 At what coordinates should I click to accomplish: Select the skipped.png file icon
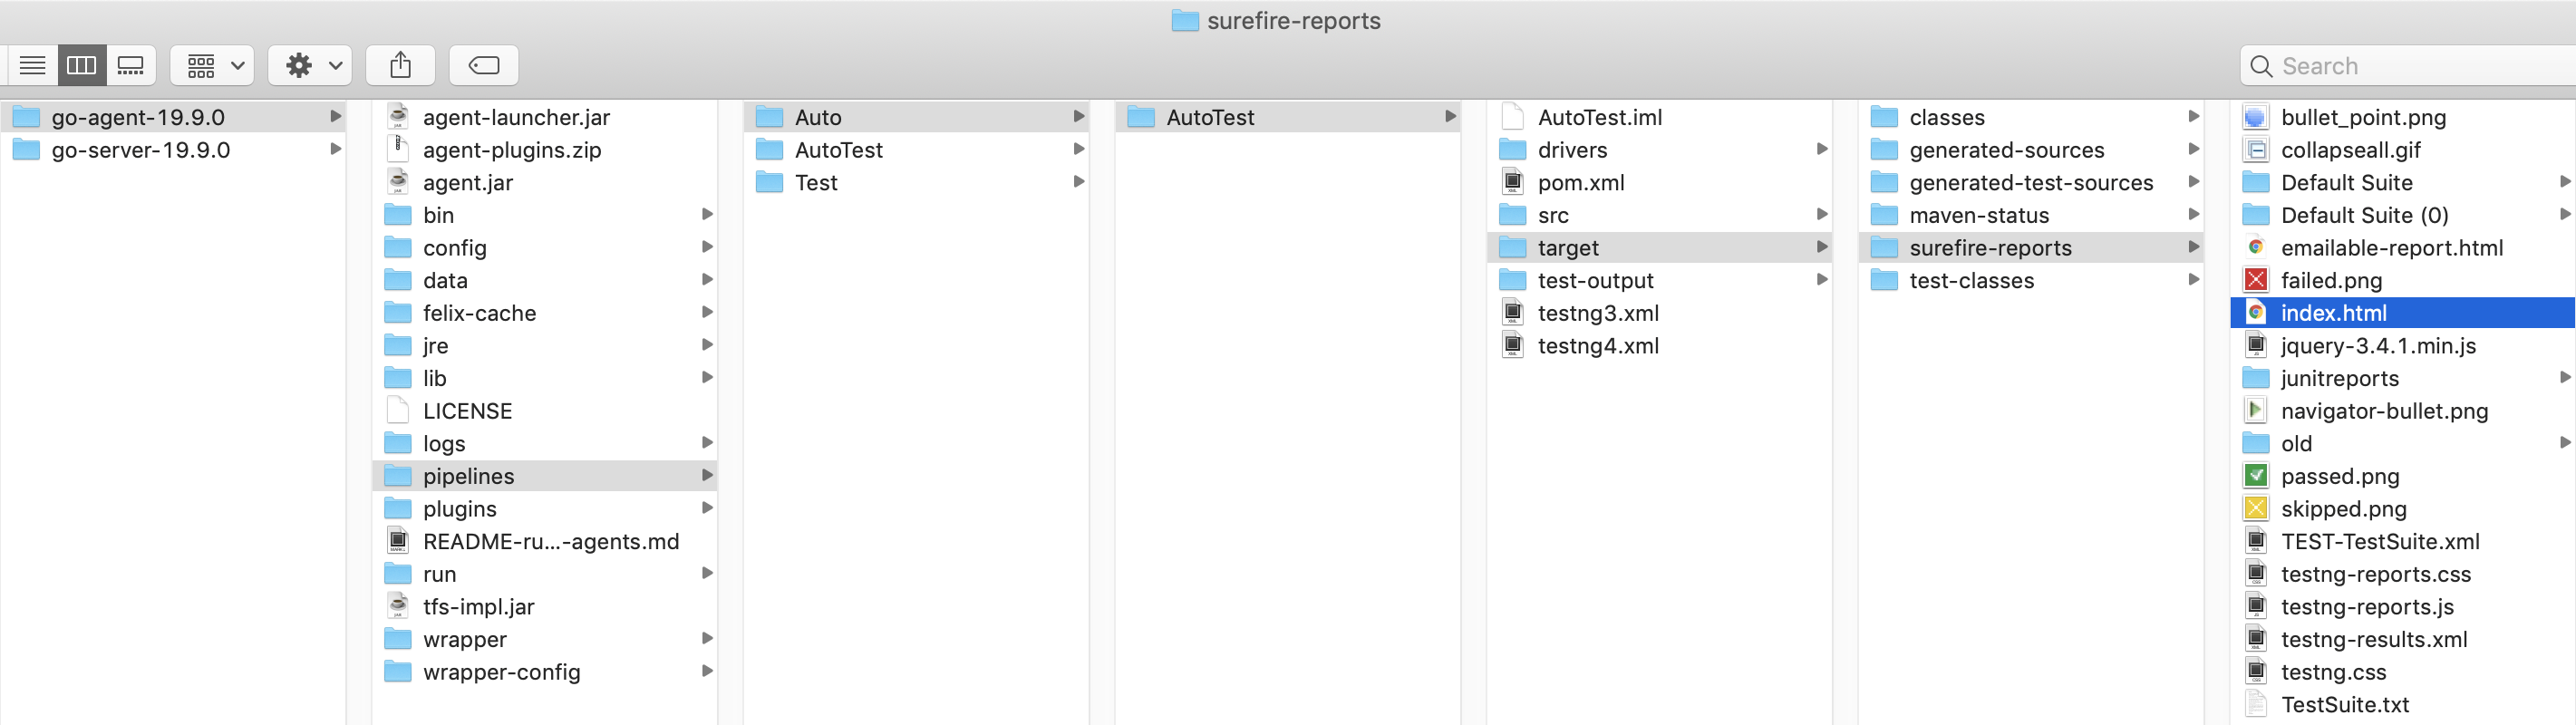pos(2255,509)
